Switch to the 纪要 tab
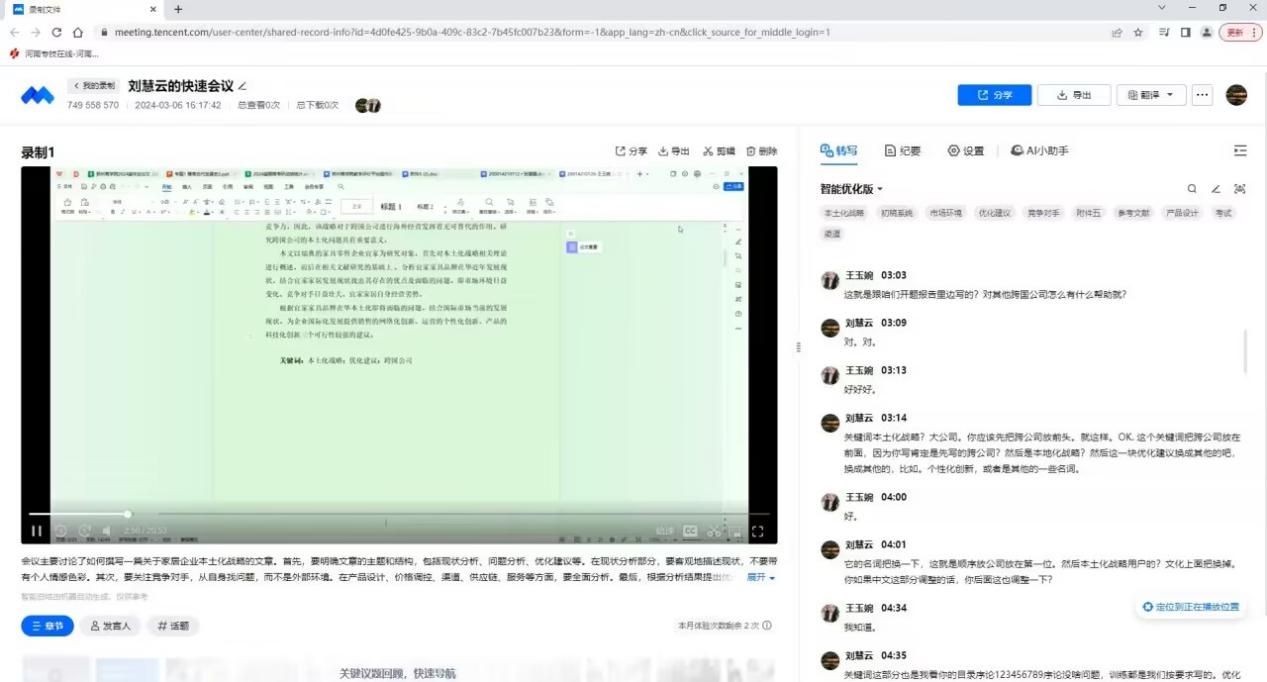Image resolution: width=1267 pixels, height=682 pixels. pyautogui.click(x=903, y=151)
